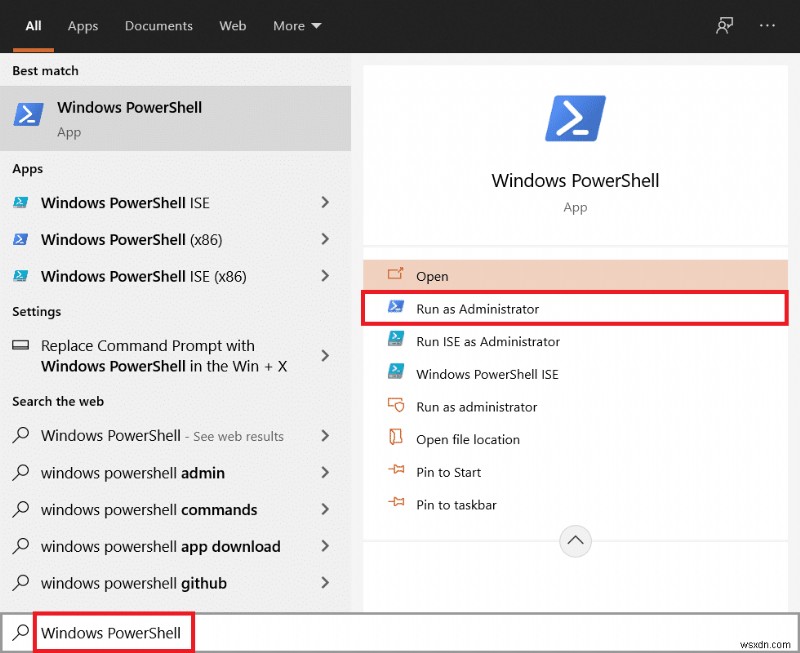Choose Open file location
The image size is (800, 653).
pyautogui.click(x=468, y=439)
